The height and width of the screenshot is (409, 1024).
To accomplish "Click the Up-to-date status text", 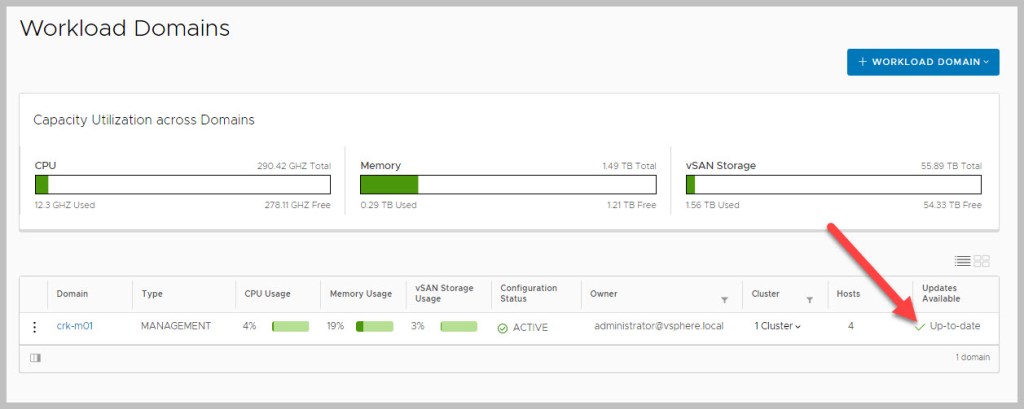I will 957,327.
